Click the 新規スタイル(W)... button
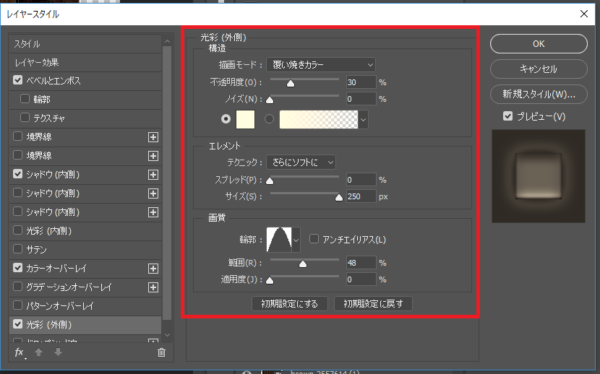 click(538, 94)
